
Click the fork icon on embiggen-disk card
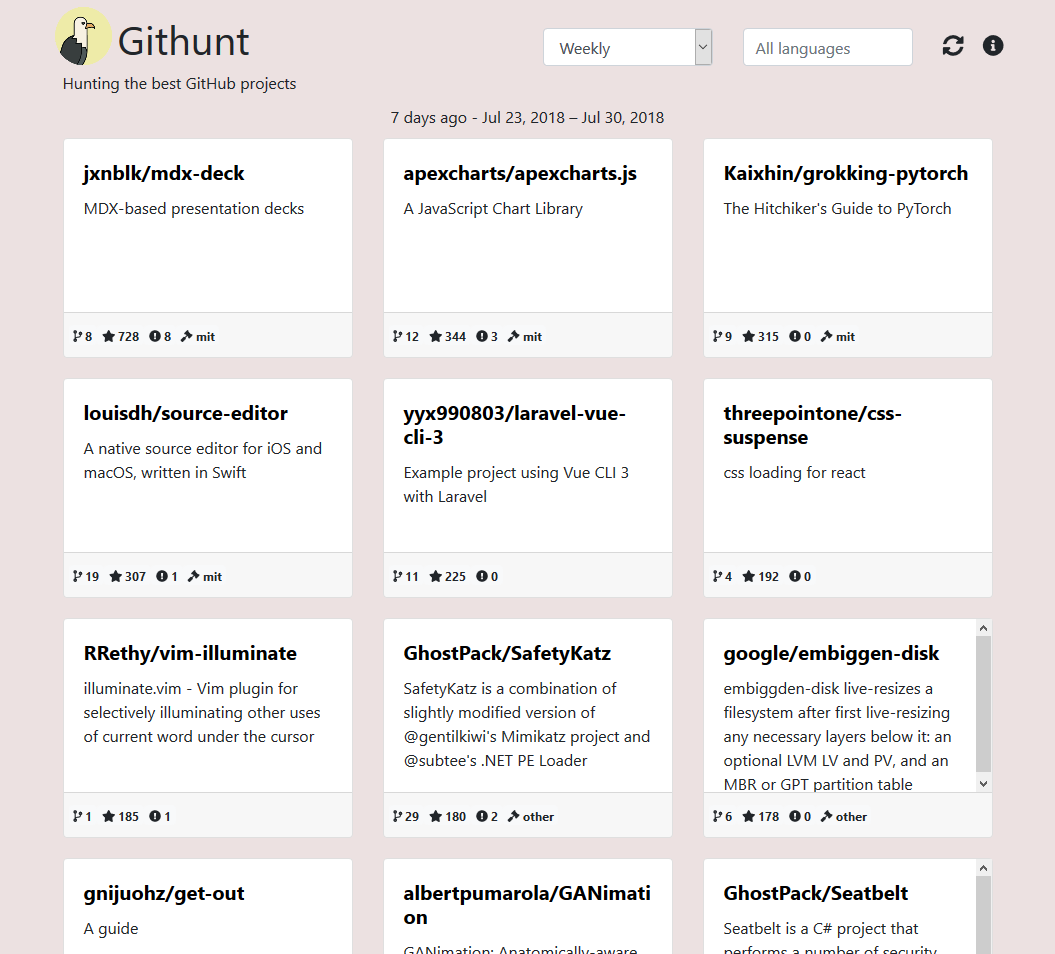pyautogui.click(x=717, y=817)
